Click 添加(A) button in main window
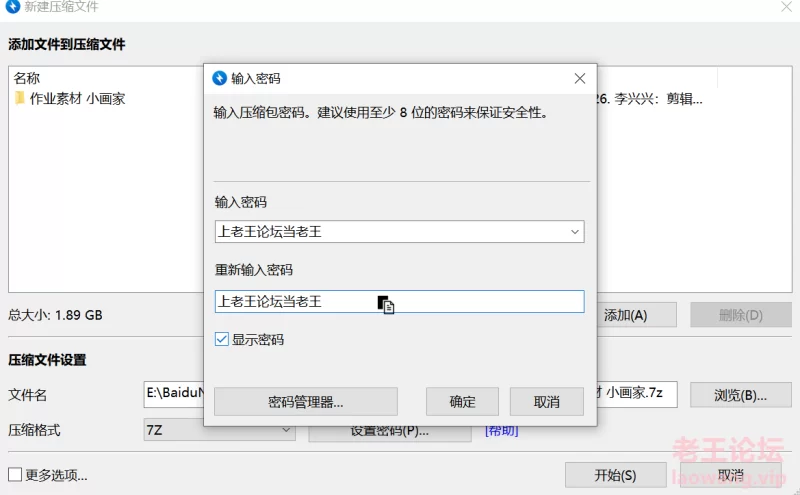 [636, 315]
